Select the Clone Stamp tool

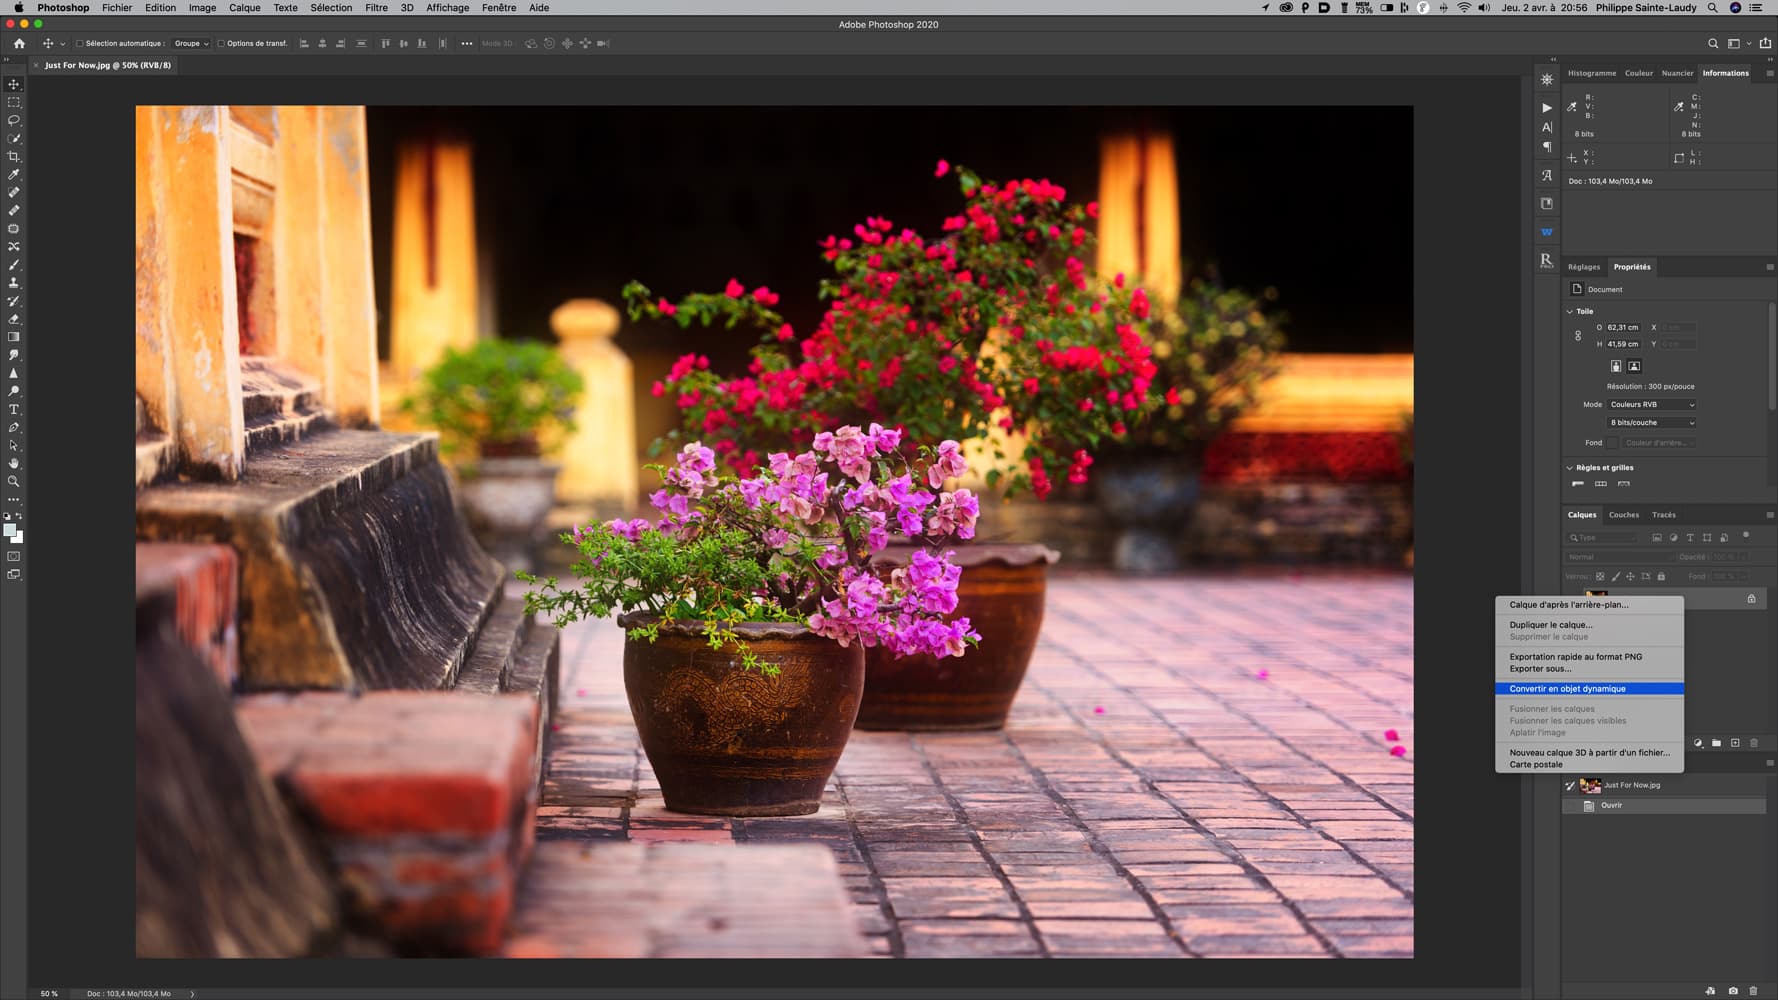coord(14,283)
